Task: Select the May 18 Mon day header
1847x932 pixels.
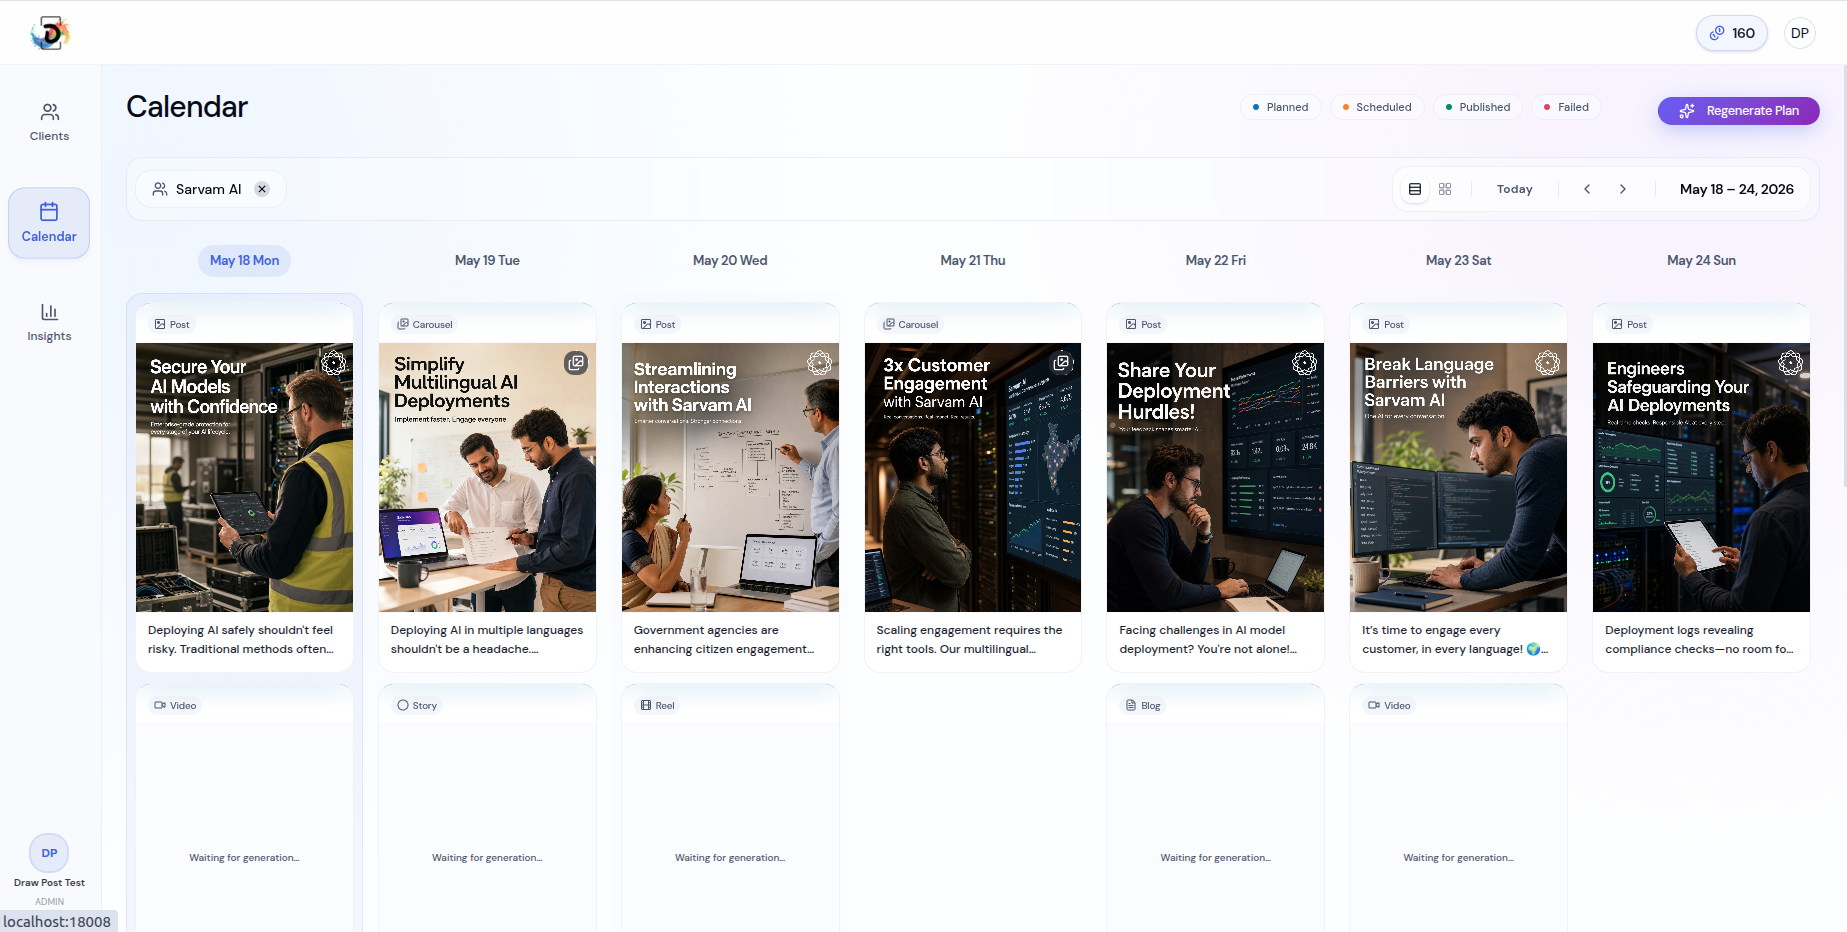Action: pos(245,261)
